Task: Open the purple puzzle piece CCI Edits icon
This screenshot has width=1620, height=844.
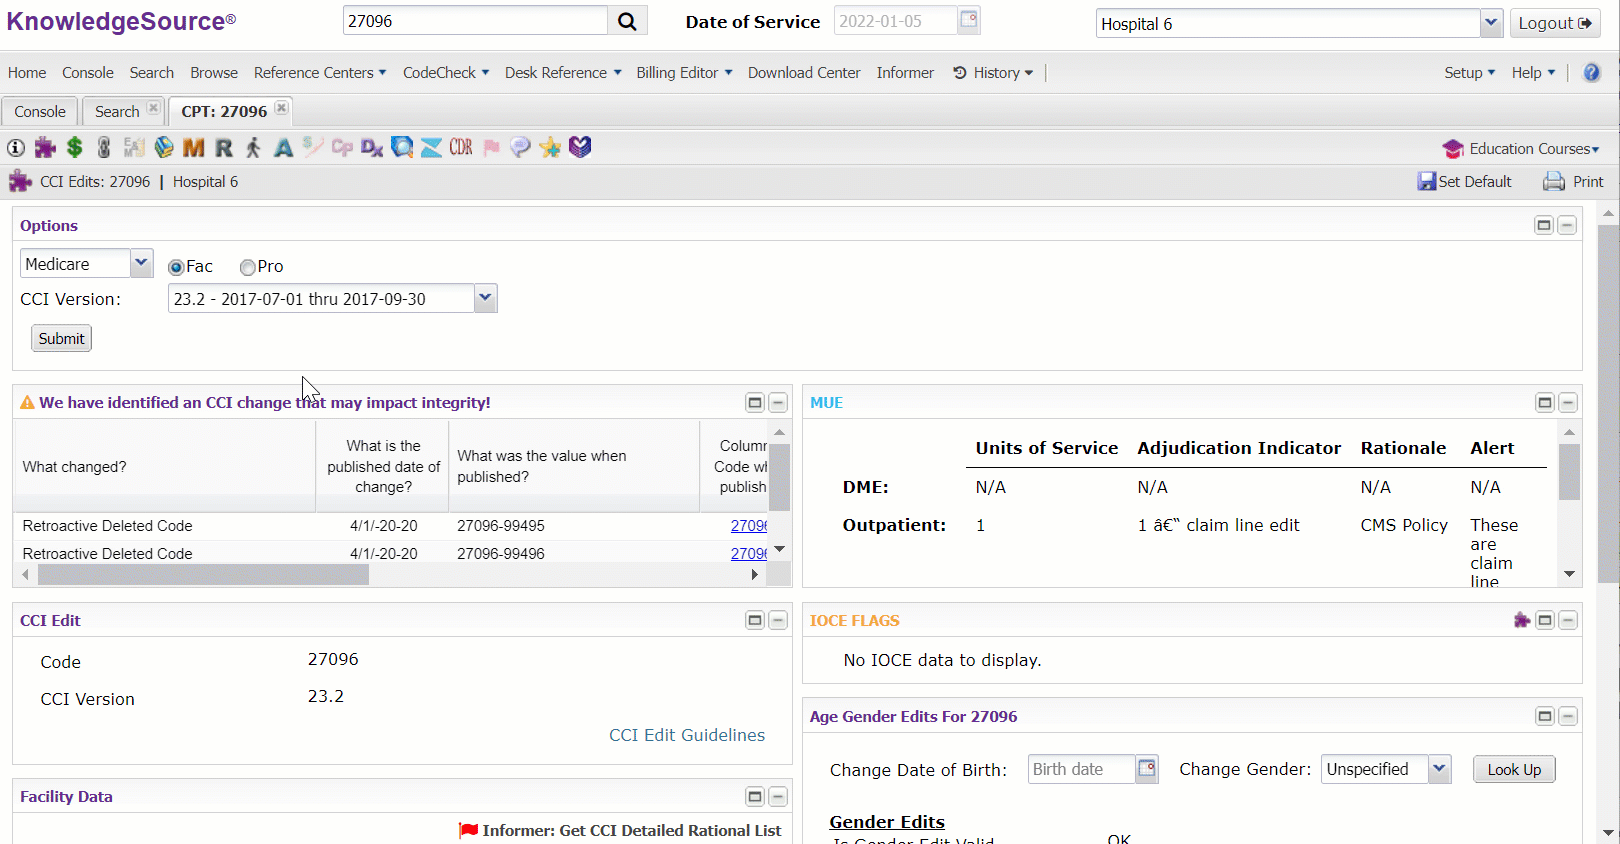Action: pyautogui.click(x=45, y=148)
